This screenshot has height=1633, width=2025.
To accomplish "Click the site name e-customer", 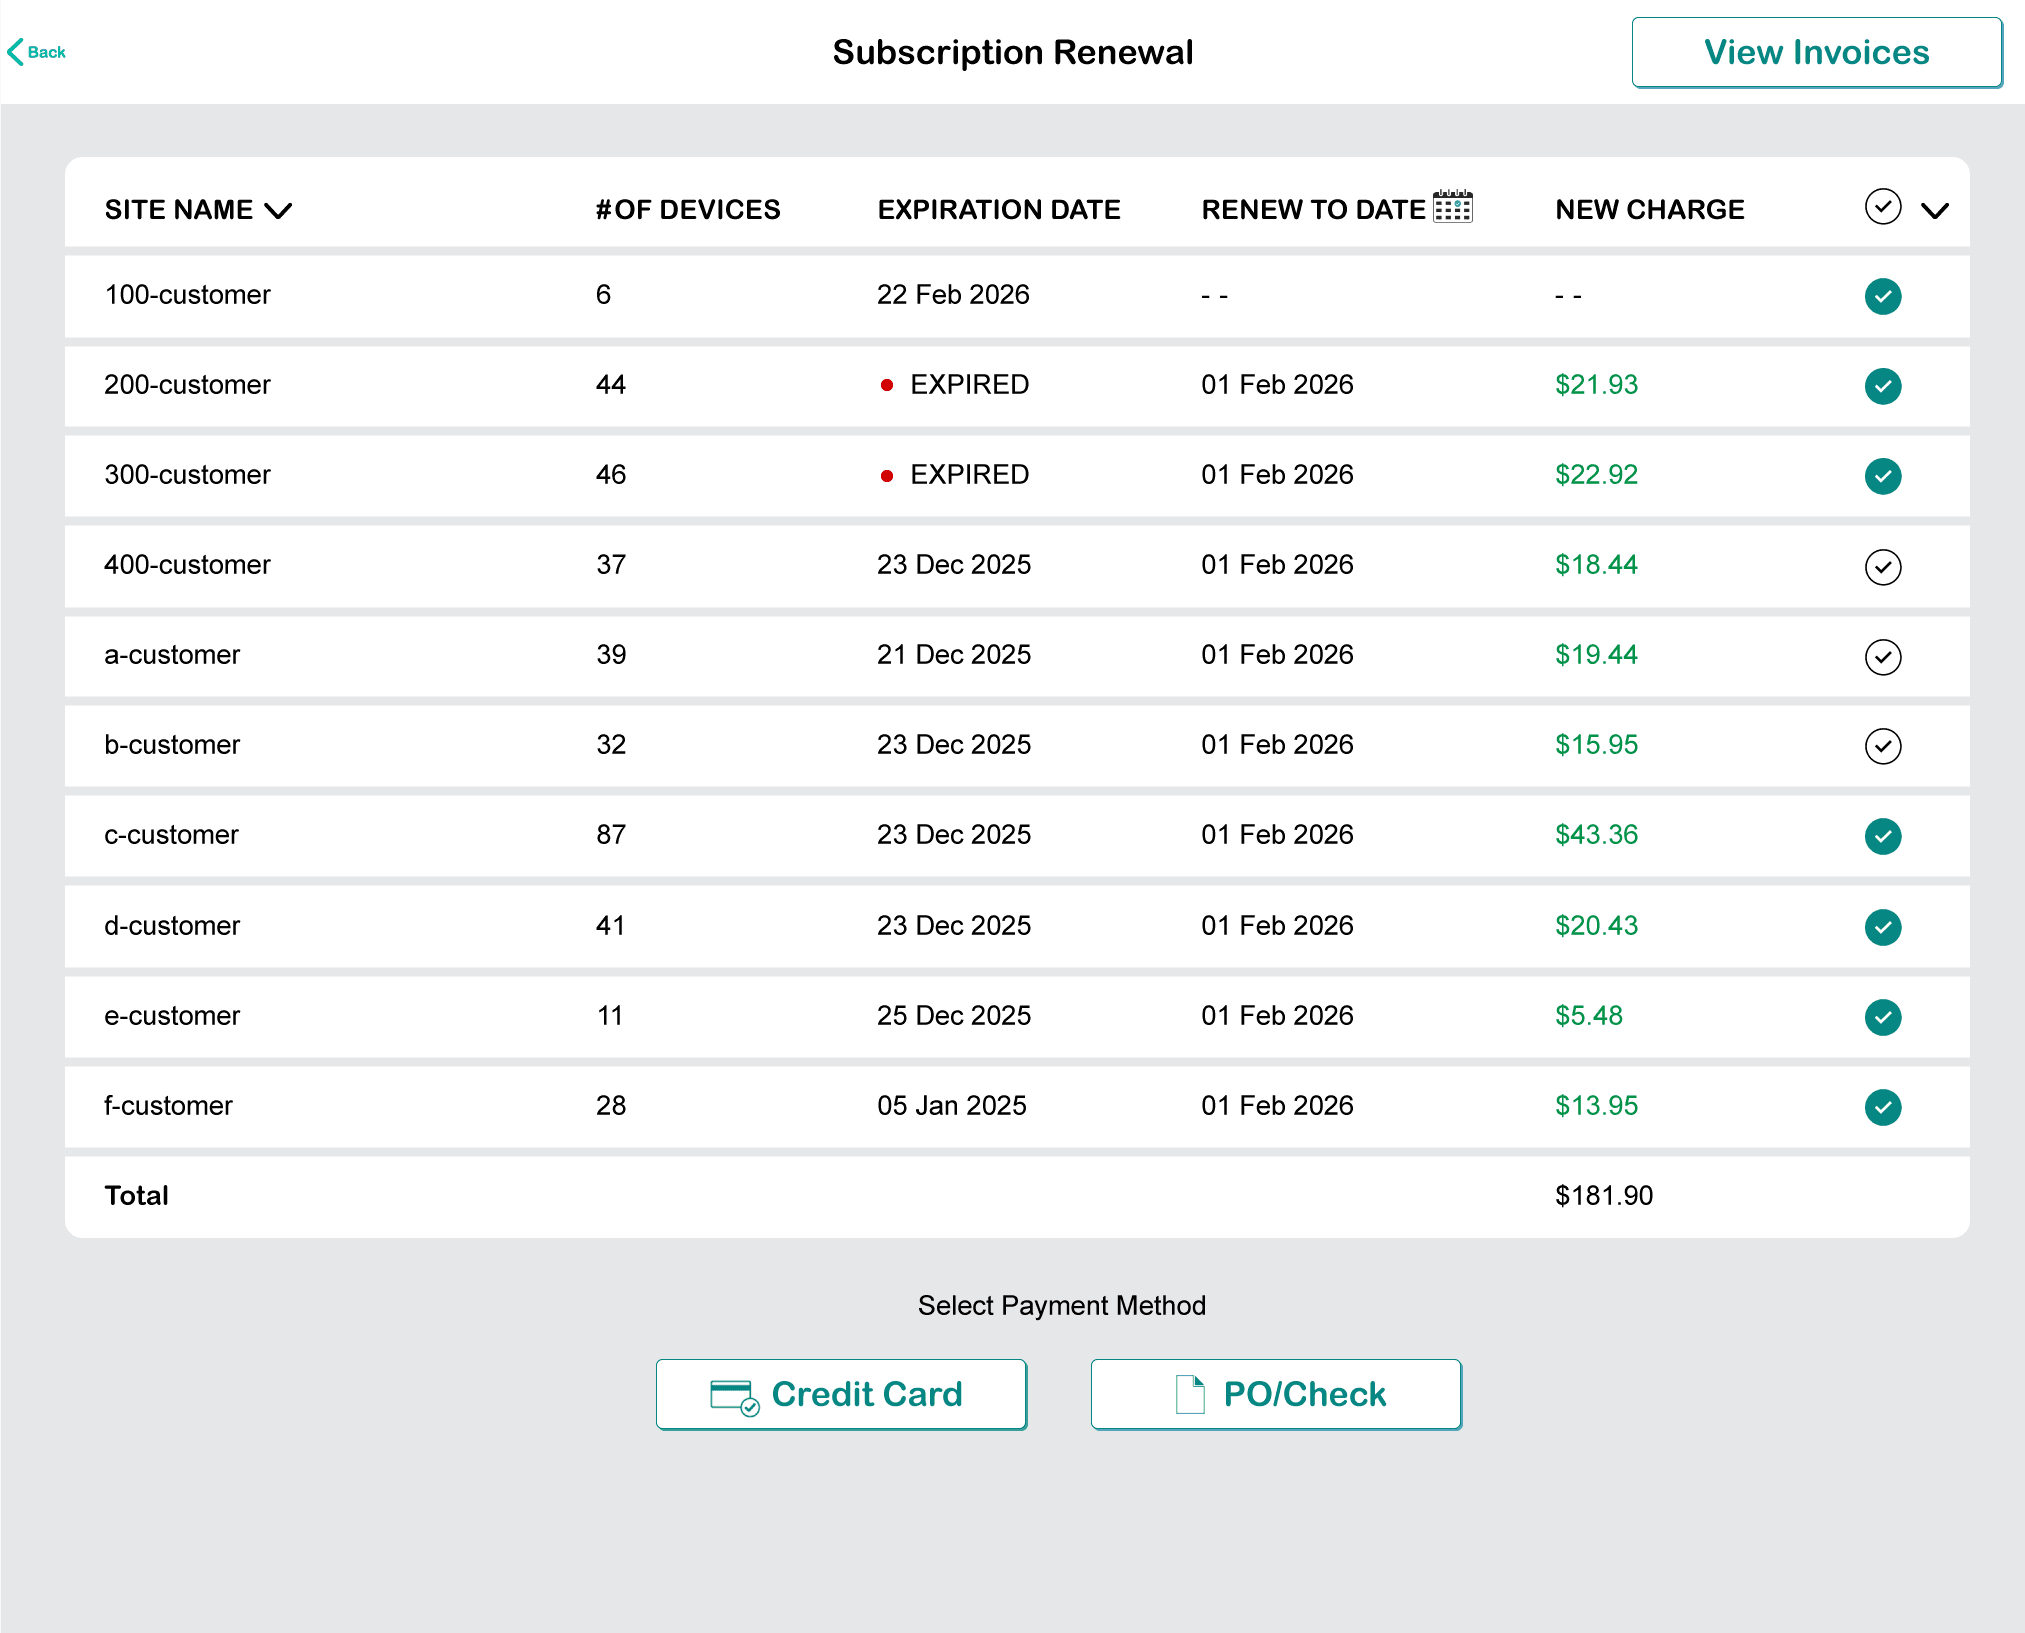I will (172, 1016).
